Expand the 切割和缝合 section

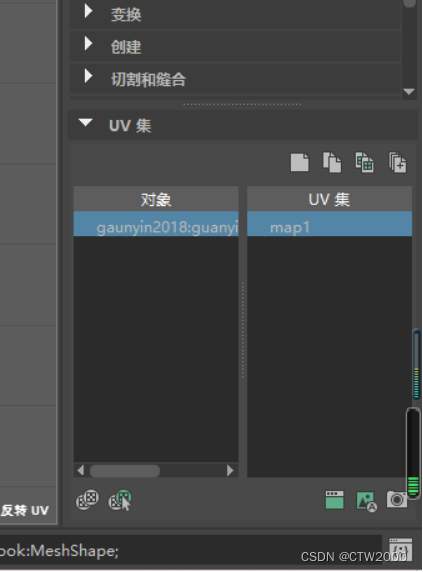88,76
